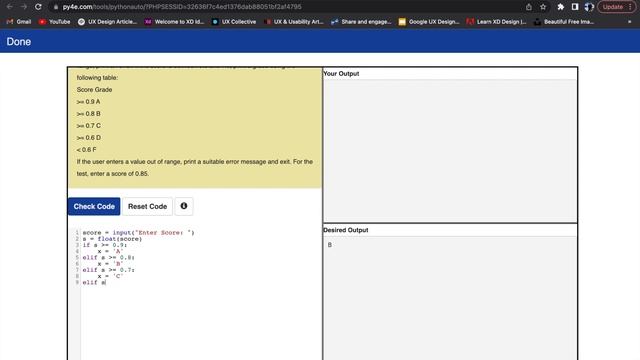This screenshot has height=360, width=640.
Task: Click the info icon button
Action: pos(184,206)
